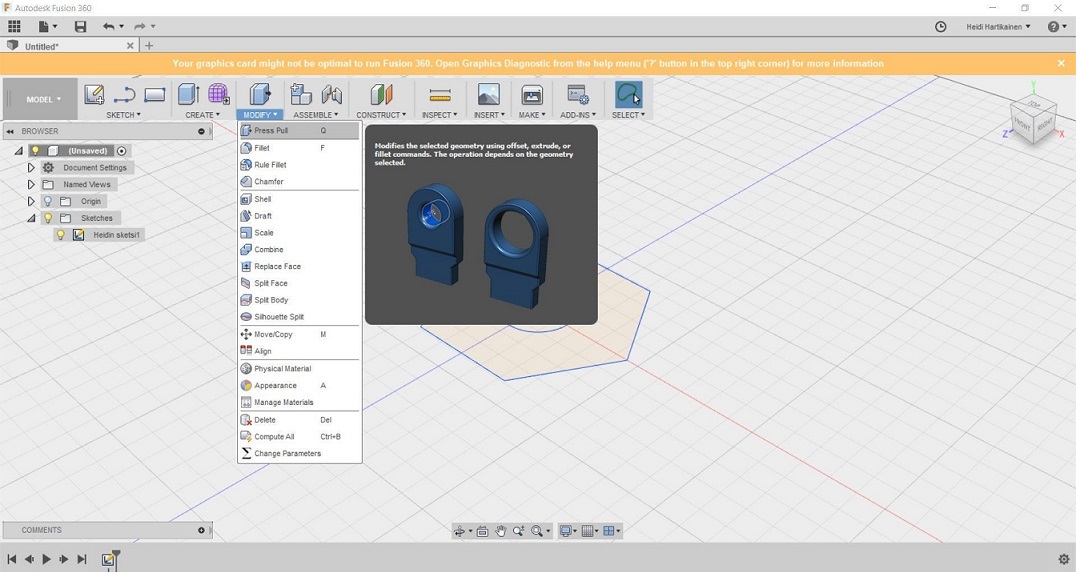Image resolution: width=1076 pixels, height=572 pixels.
Task: Toggle visibility bulb of Origin folder
Action: click(47, 201)
